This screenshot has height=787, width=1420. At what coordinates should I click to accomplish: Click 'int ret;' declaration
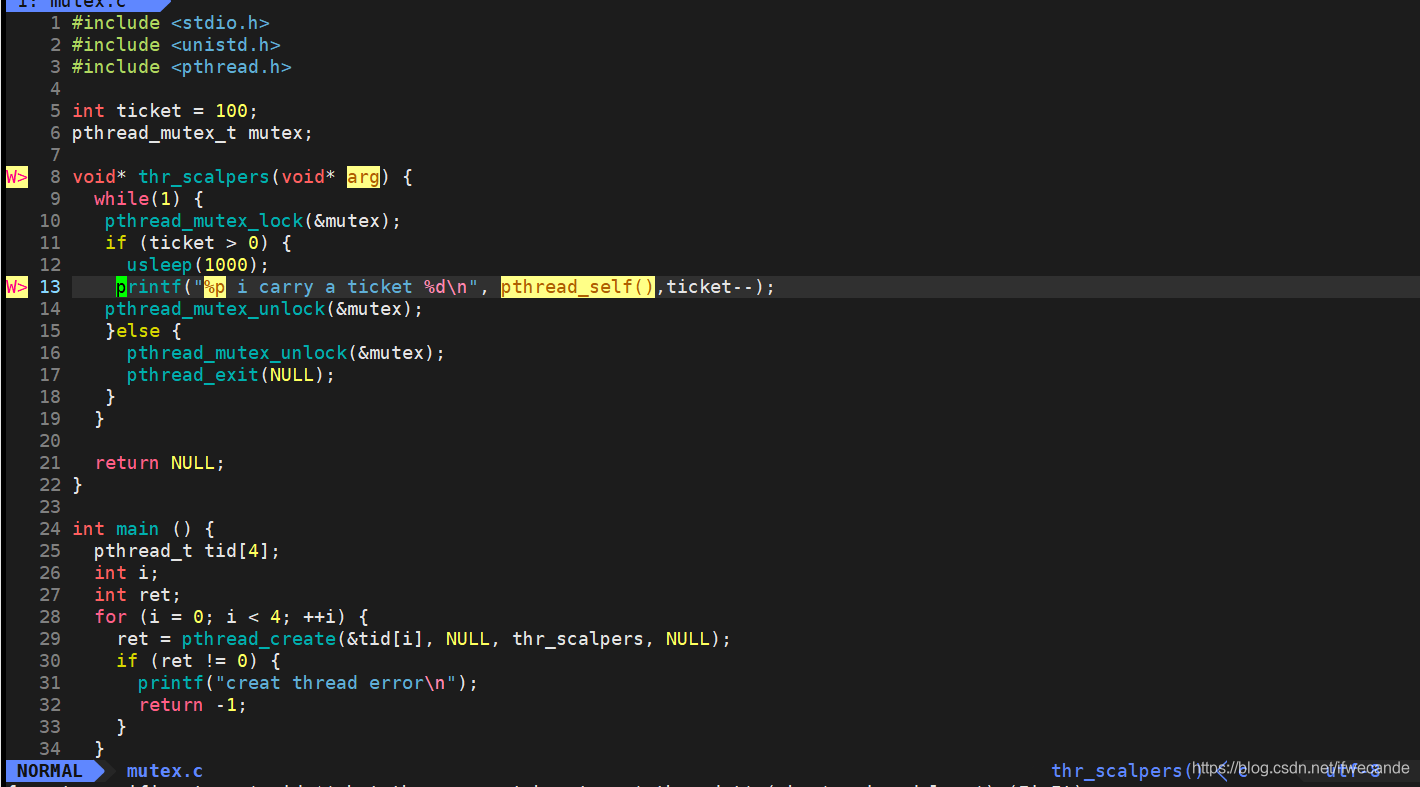(x=138, y=595)
